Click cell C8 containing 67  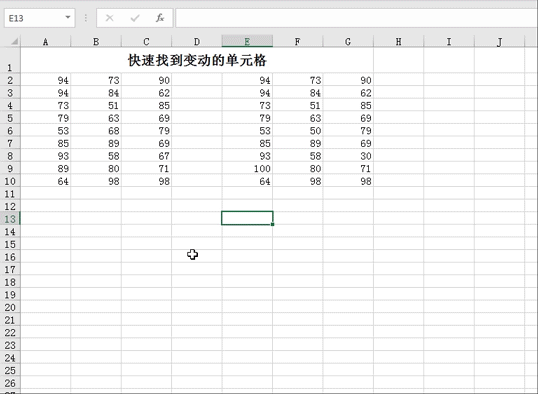tap(146, 156)
